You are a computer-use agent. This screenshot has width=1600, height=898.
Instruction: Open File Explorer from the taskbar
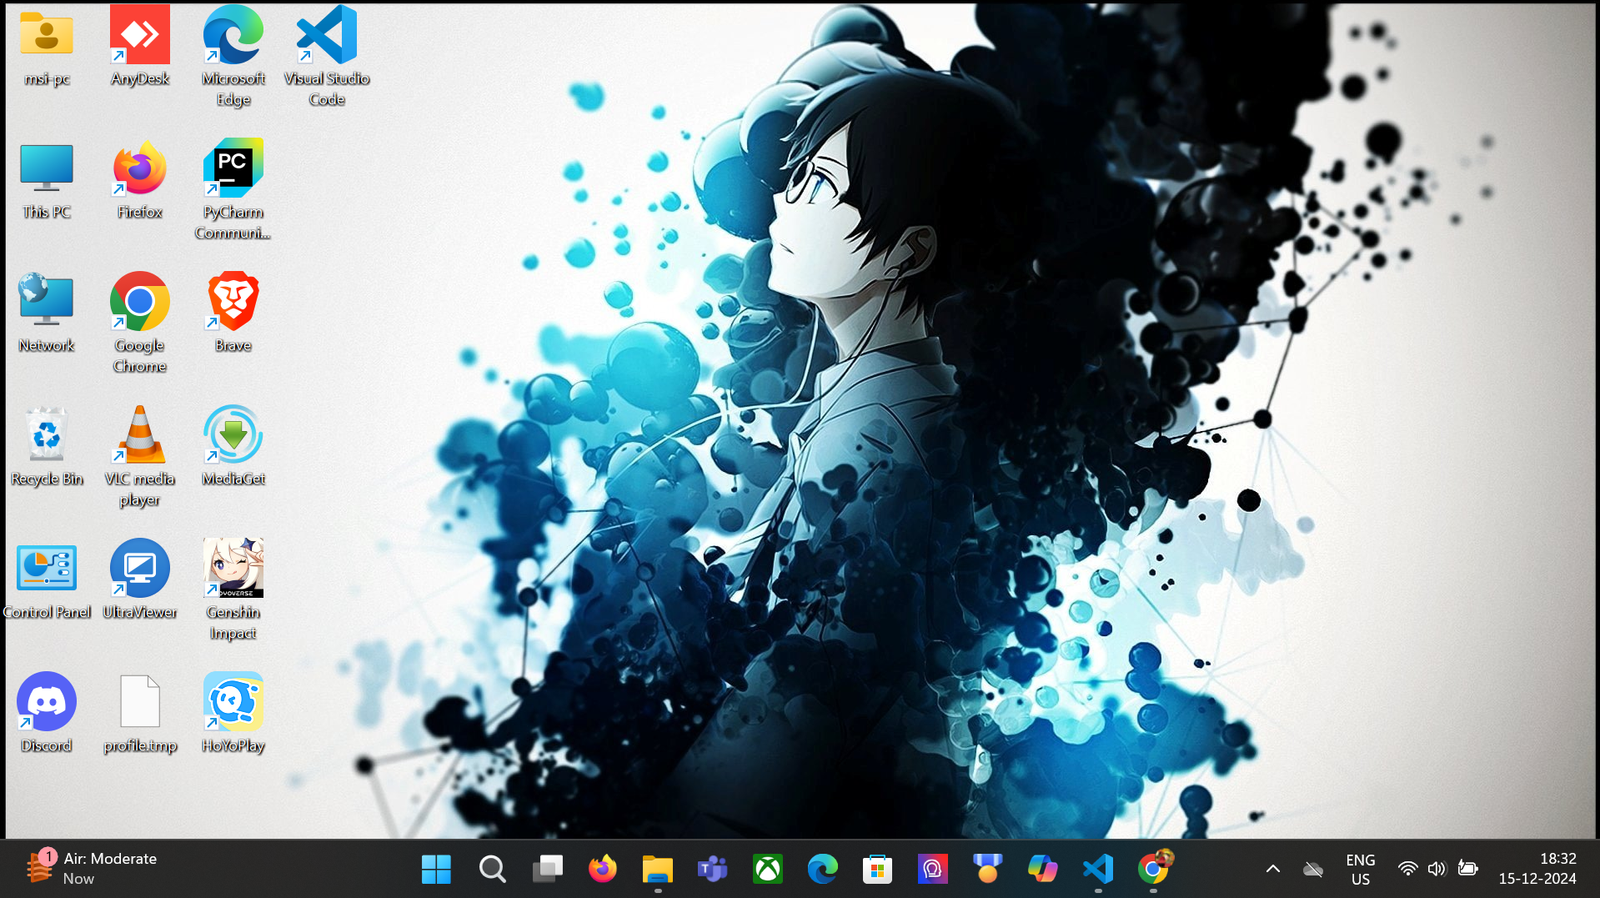pyautogui.click(x=657, y=869)
